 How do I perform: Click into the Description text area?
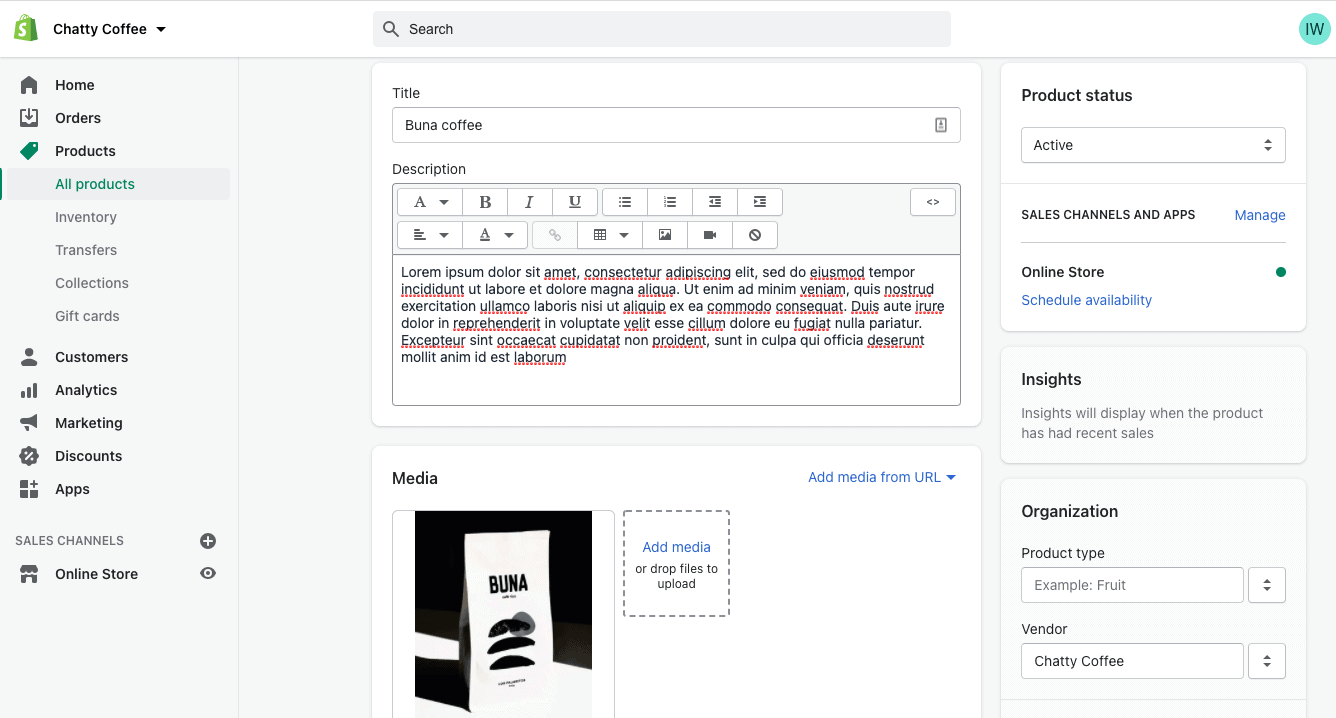point(676,329)
